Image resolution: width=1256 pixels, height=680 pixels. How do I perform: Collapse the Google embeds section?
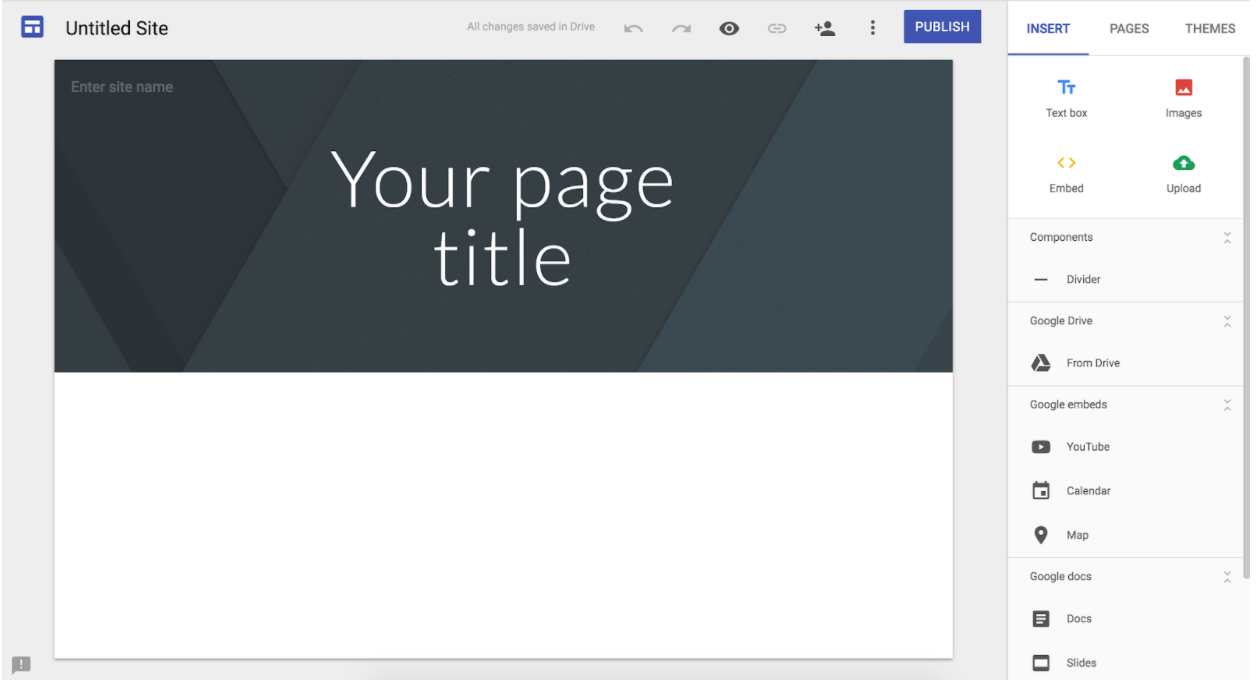pos(1227,405)
